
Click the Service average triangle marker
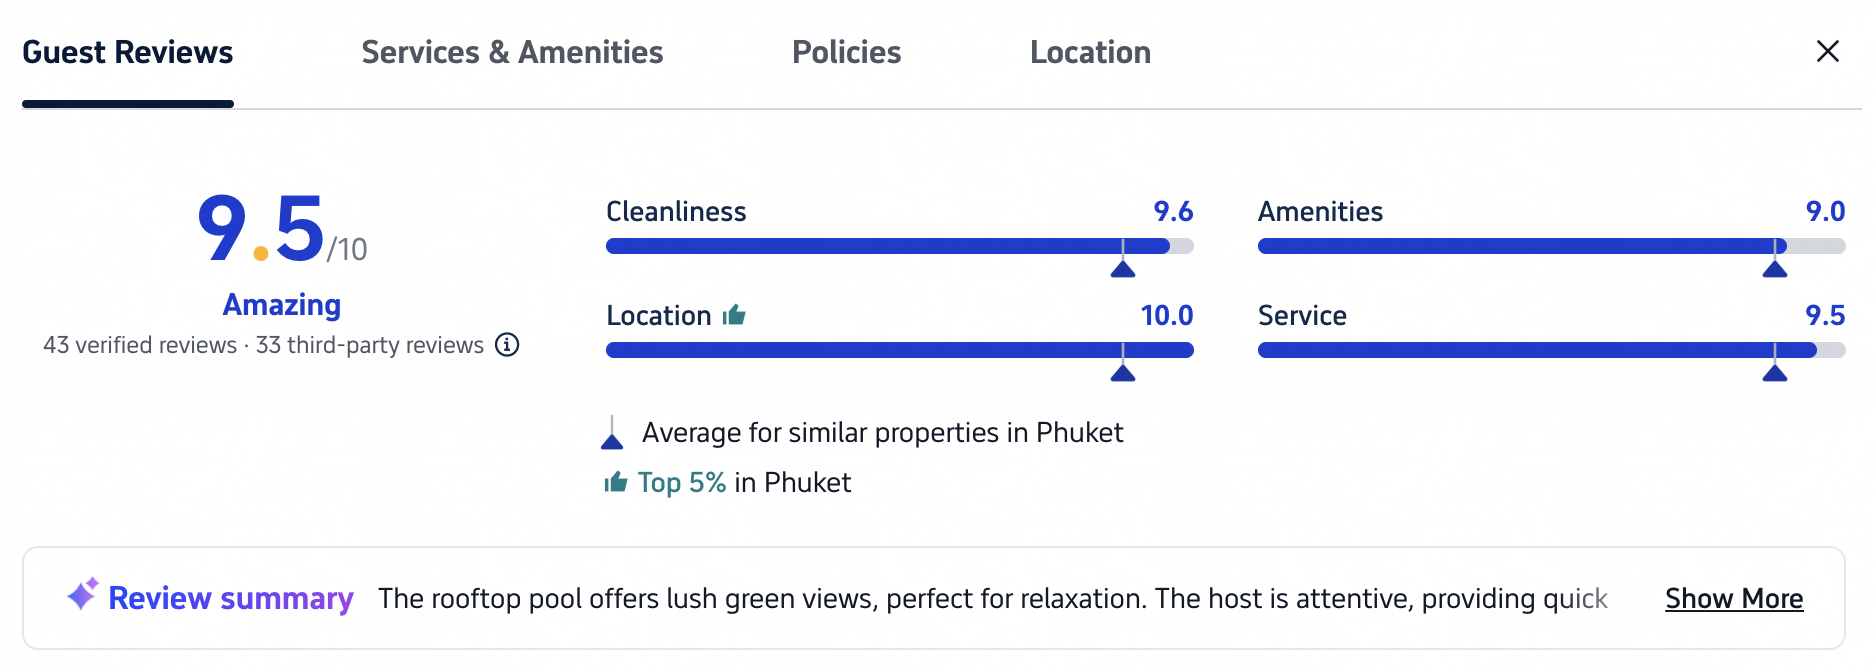(x=1775, y=372)
